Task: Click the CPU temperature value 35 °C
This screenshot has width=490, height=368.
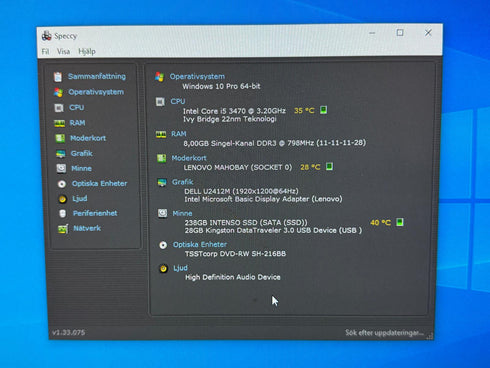Action: coord(304,110)
